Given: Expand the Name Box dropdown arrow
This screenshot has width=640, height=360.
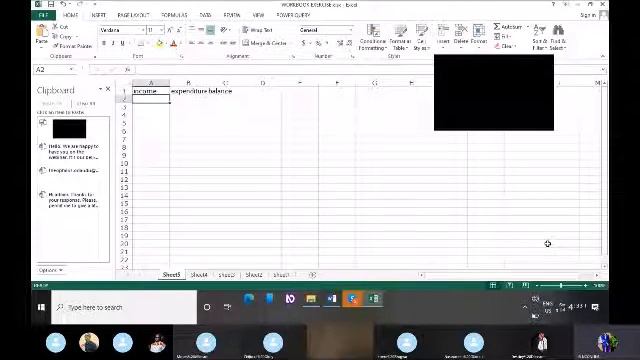Looking at the screenshot, I should click(71, 69).
